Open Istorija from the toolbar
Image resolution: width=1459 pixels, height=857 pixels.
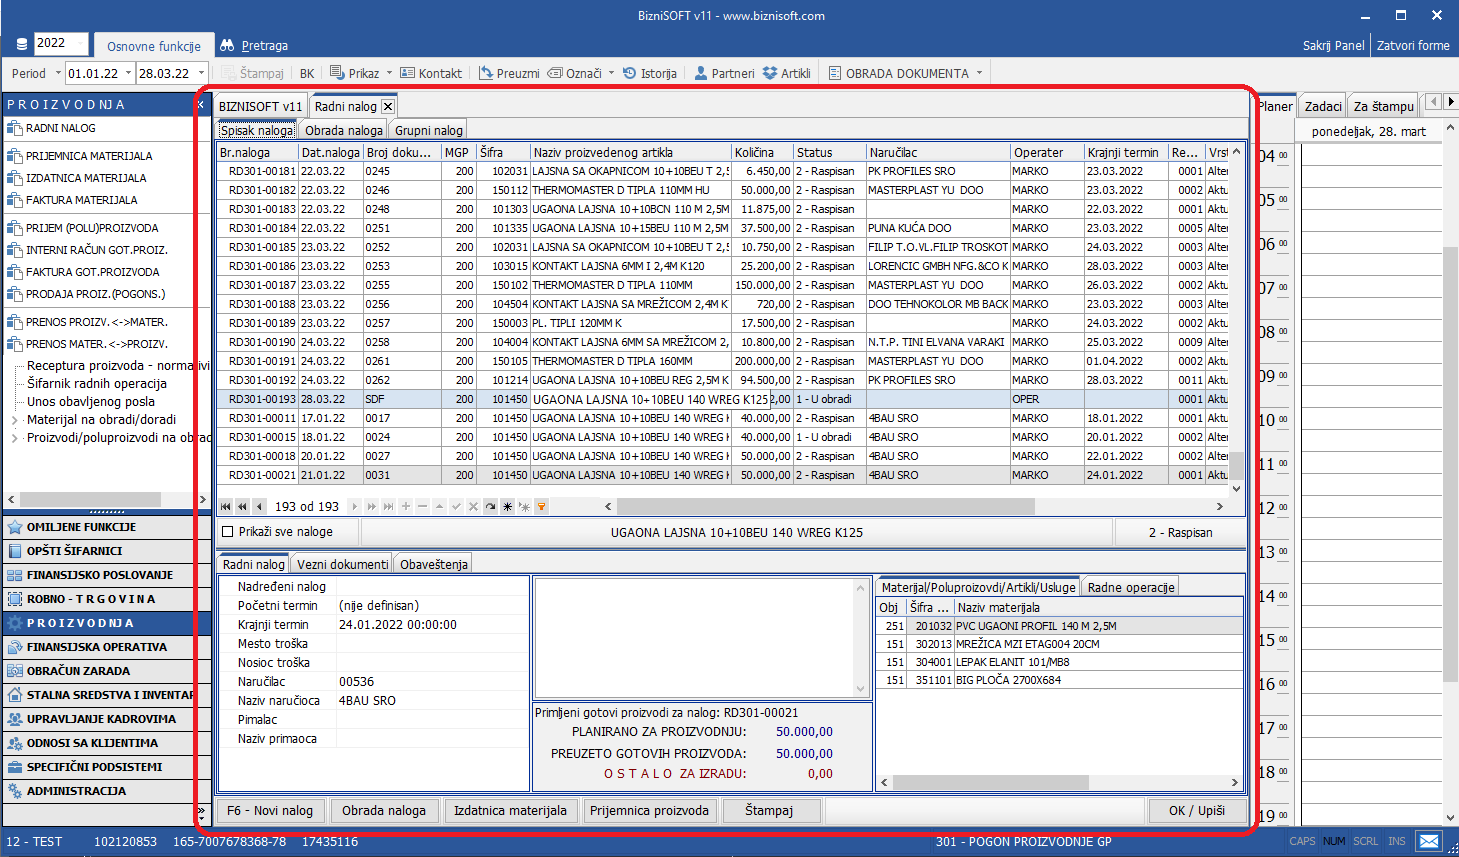(649, 73)
